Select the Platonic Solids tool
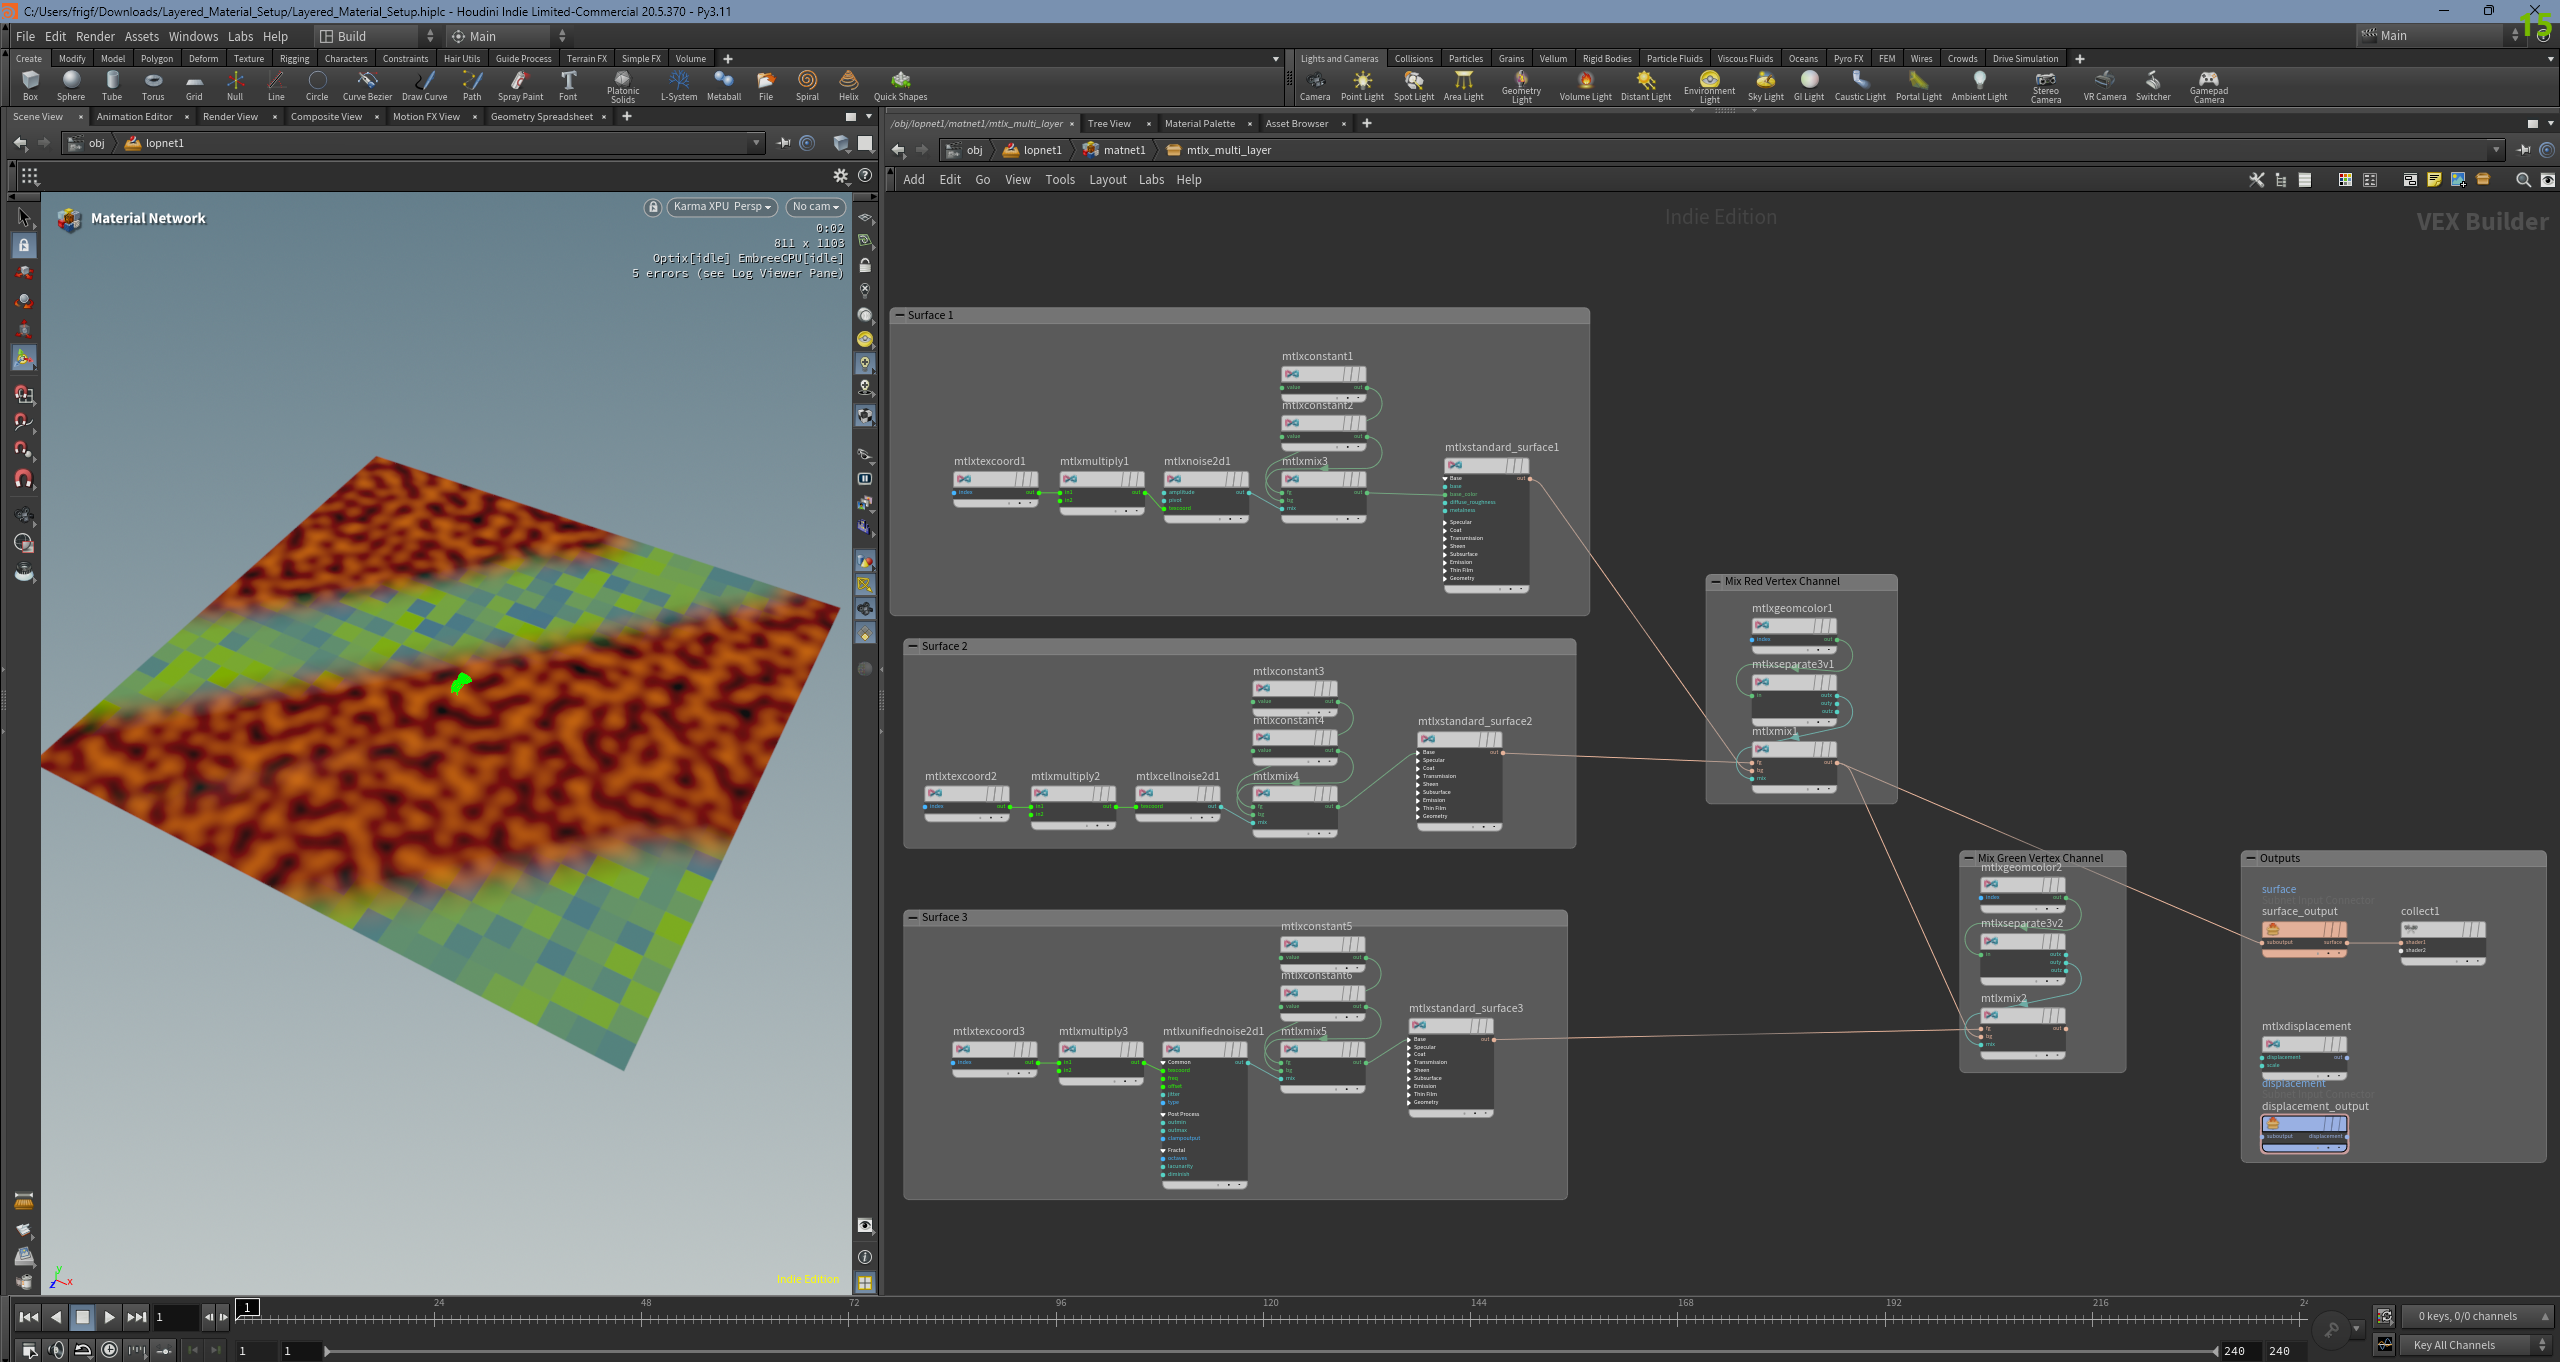 (622, 86)
